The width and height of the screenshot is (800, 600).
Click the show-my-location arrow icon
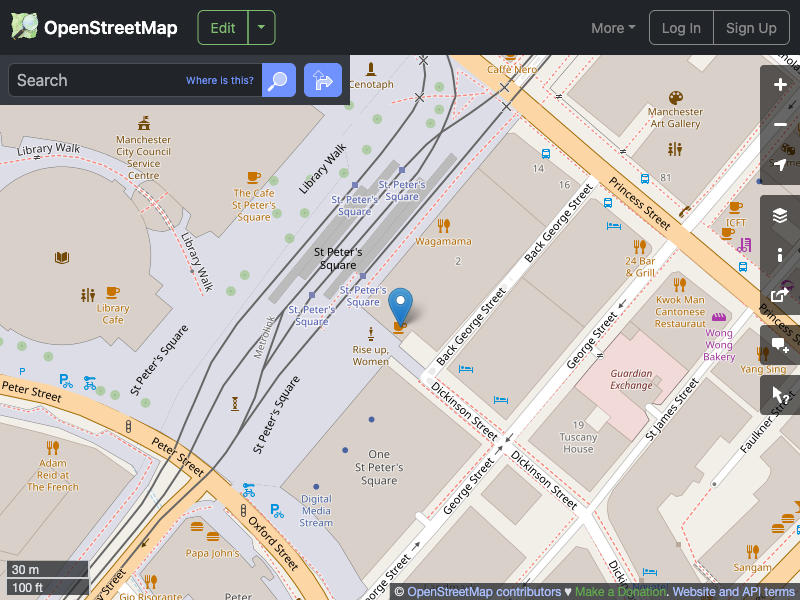[780, 164]
